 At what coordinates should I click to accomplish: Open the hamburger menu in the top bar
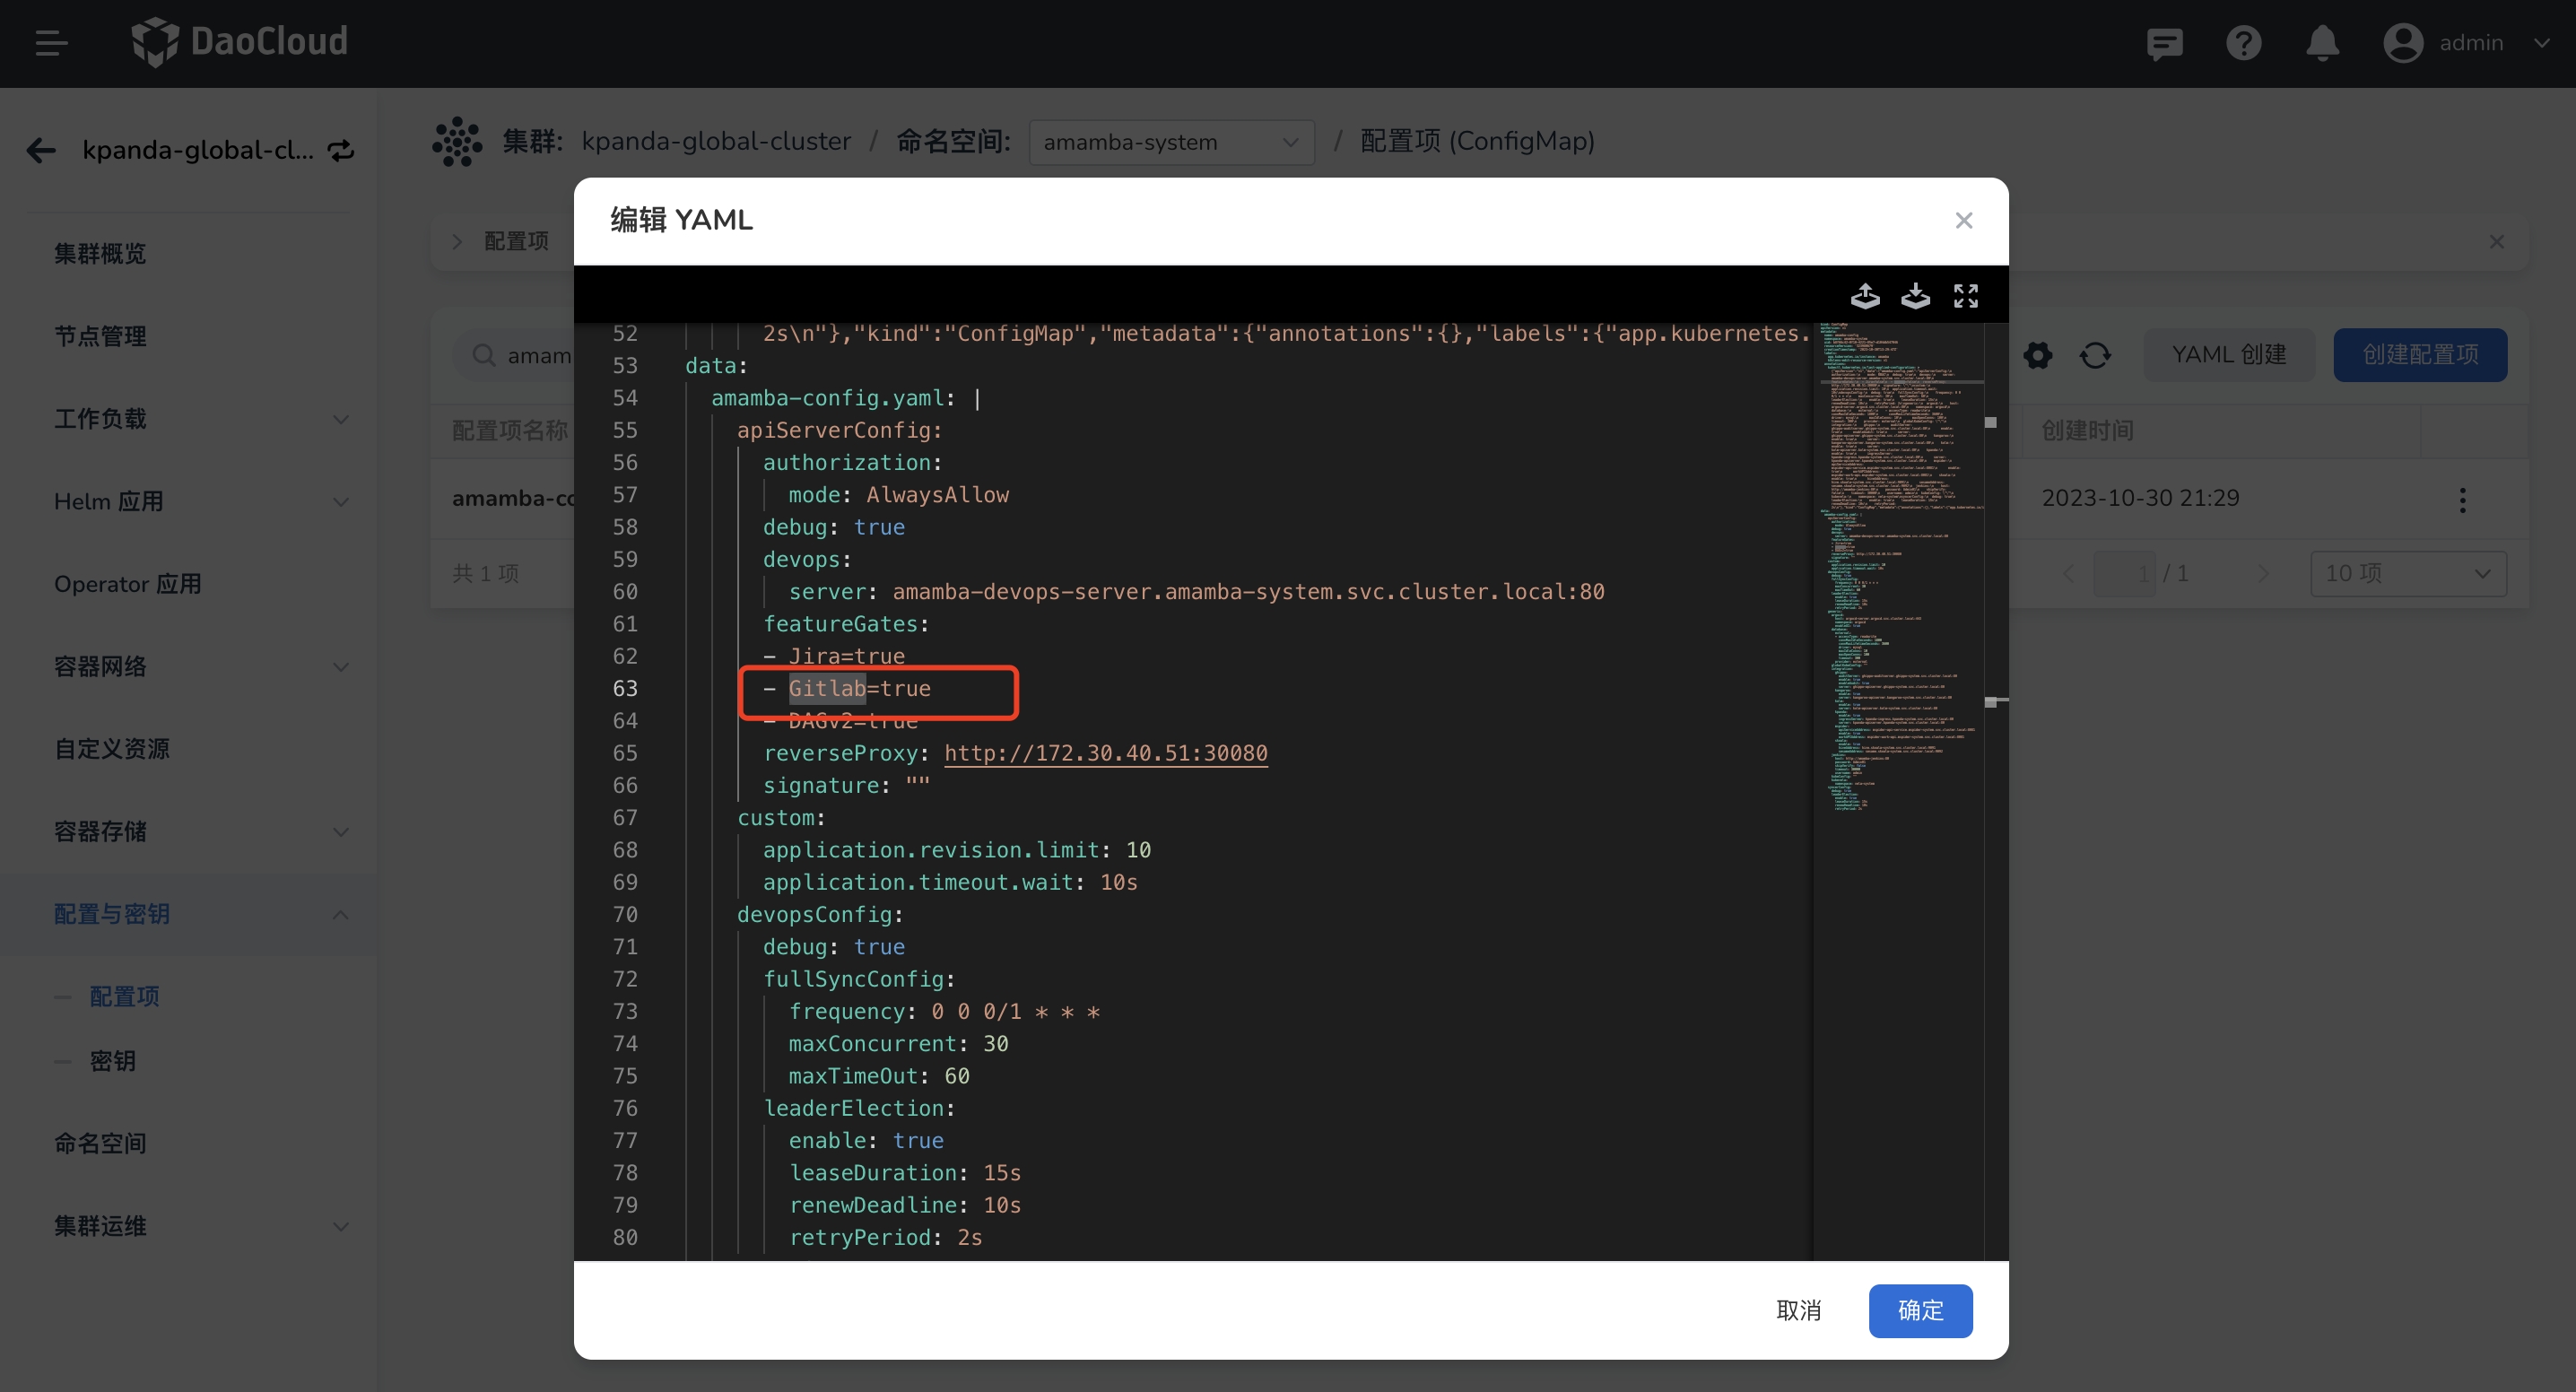pos(51,43)
